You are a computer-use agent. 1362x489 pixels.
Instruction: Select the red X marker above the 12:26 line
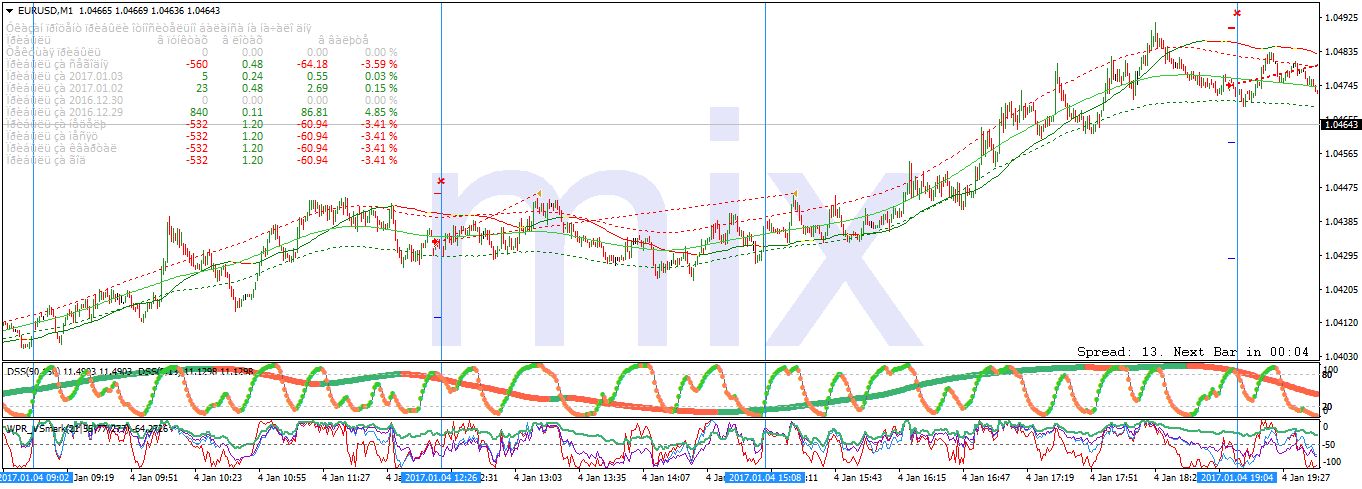440,181
